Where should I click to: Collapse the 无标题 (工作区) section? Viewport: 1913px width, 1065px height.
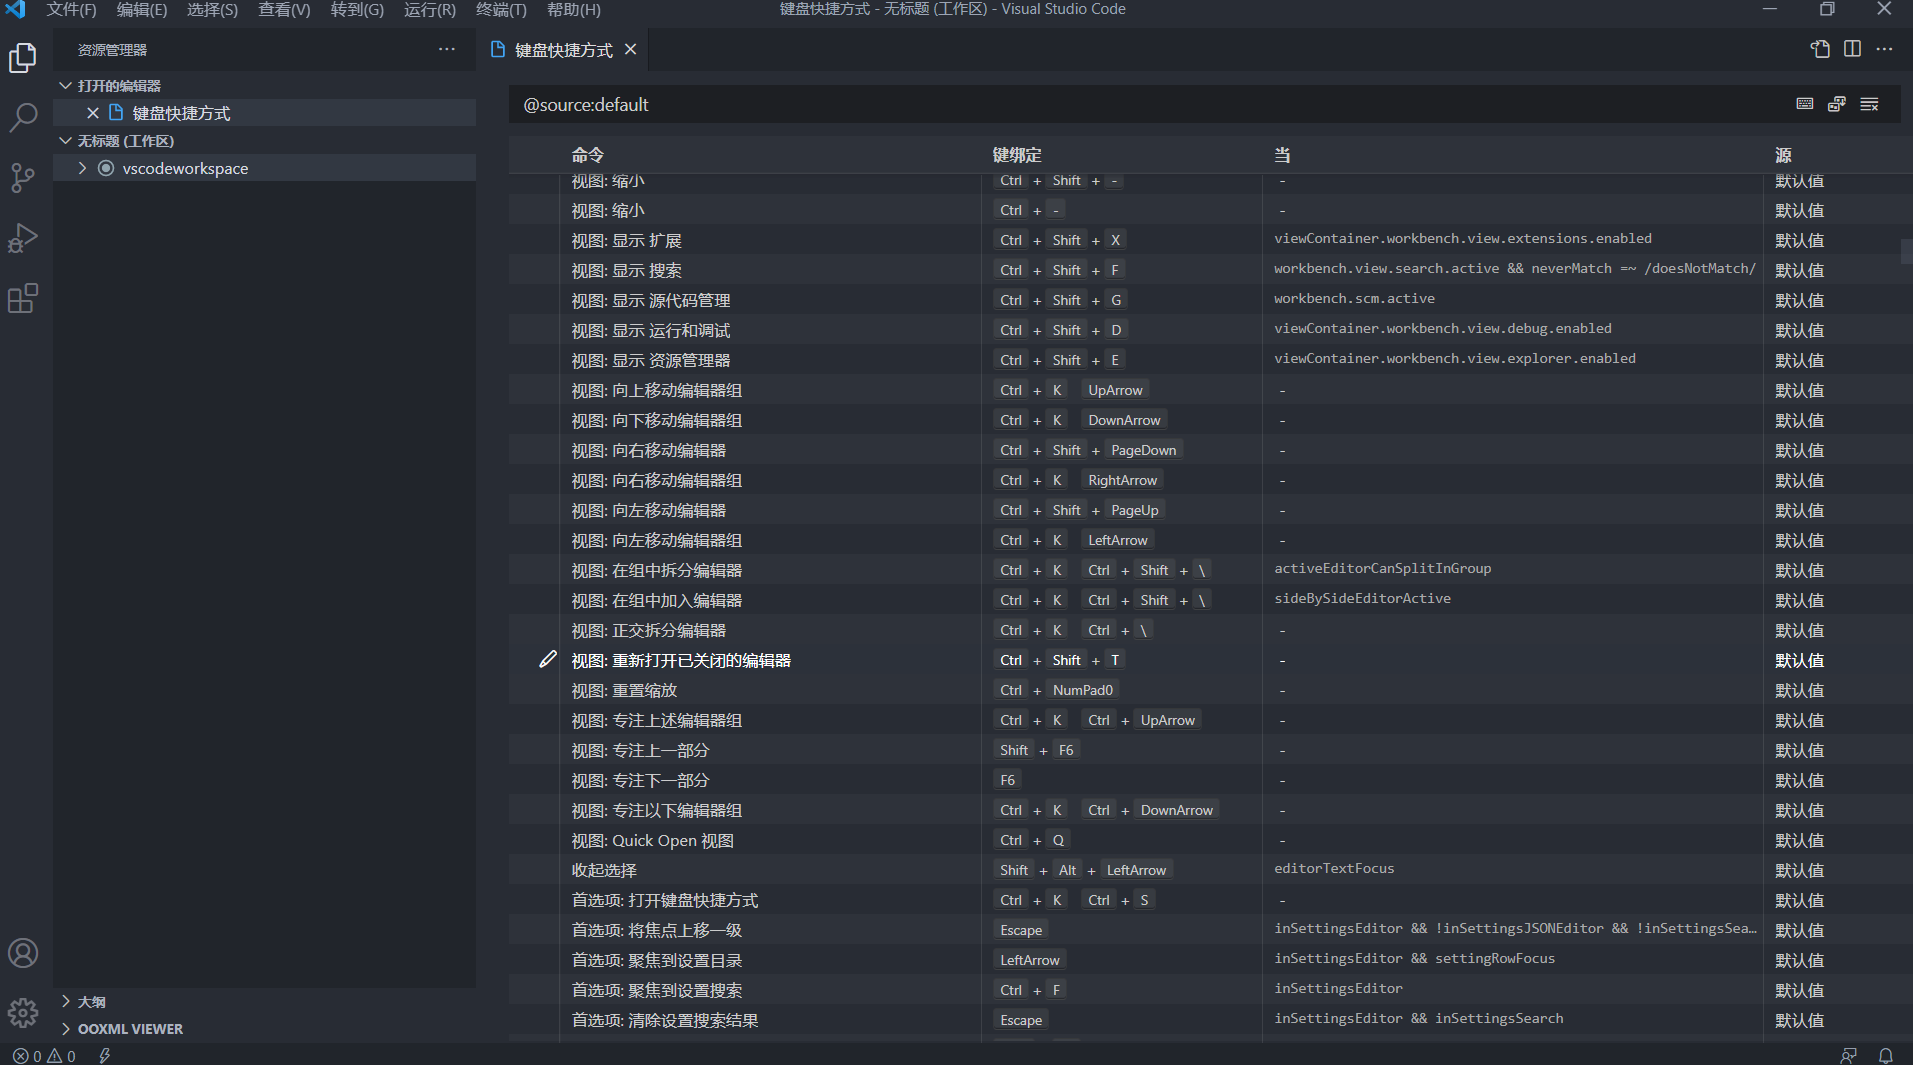point(265,141)
